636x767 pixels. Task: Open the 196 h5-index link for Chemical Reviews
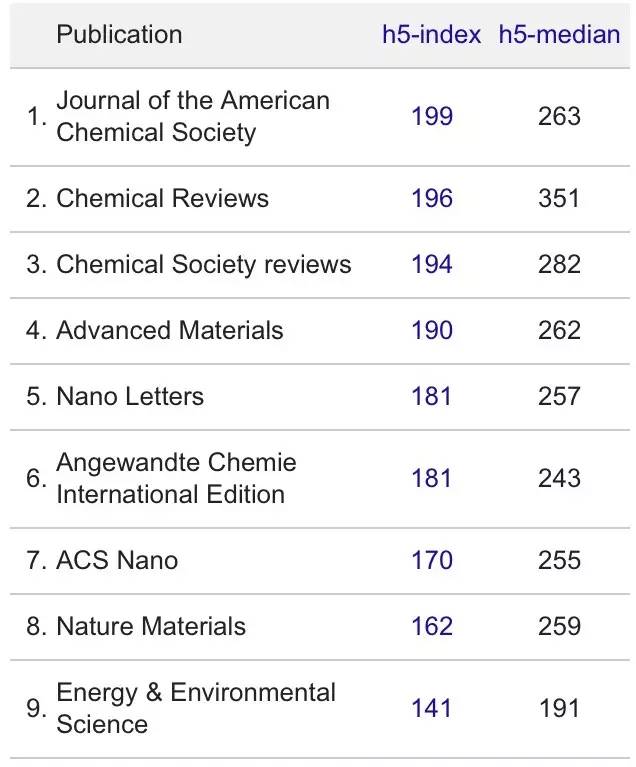click(x=431, y=199)
